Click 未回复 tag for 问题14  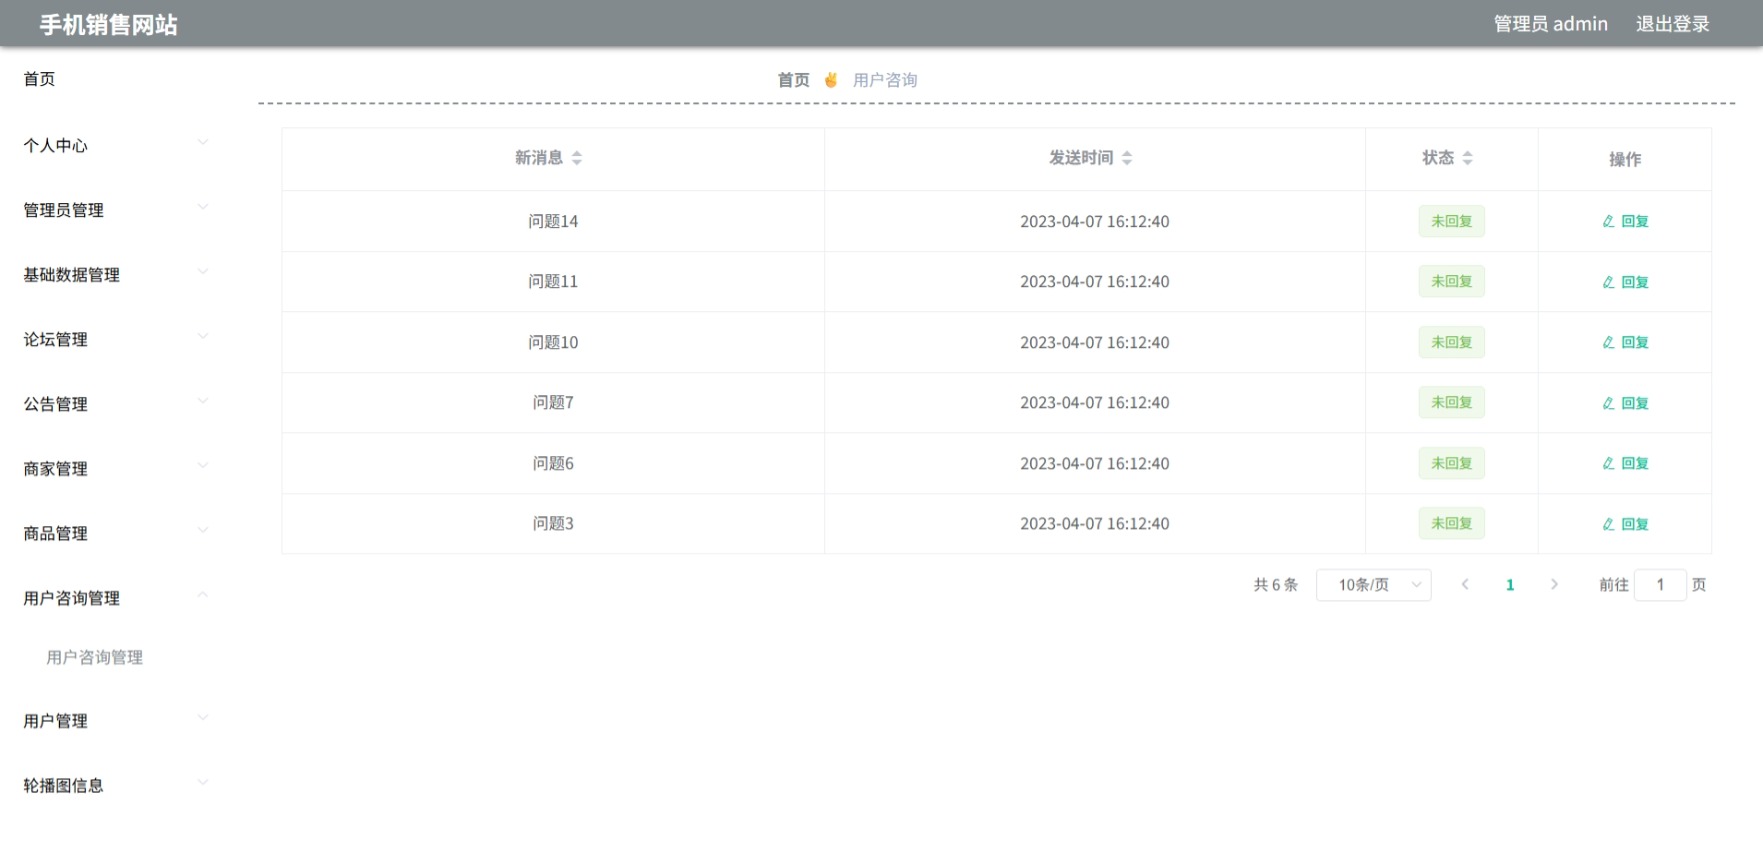pyautogui.click(x=1451, y=221)
